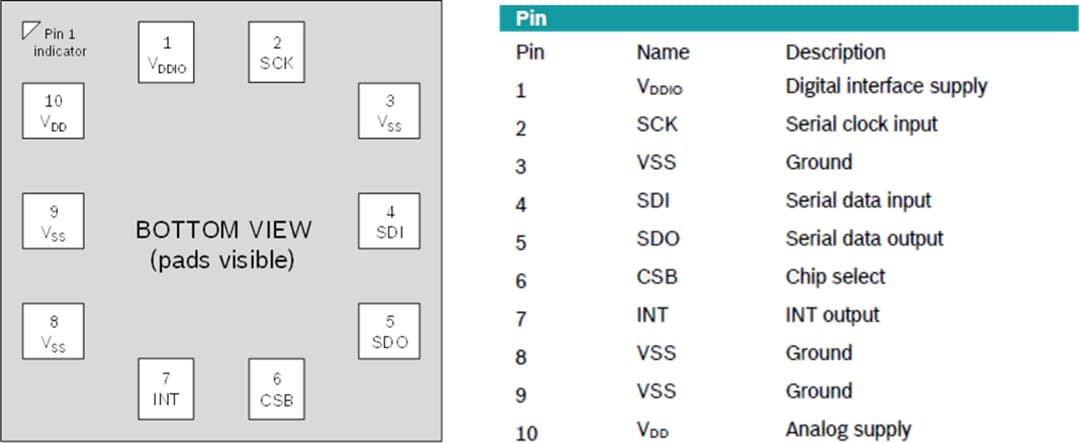Screen dimensions: 1080x443
Task: Select the INT output description text
Action: click(x=832, y=315)
